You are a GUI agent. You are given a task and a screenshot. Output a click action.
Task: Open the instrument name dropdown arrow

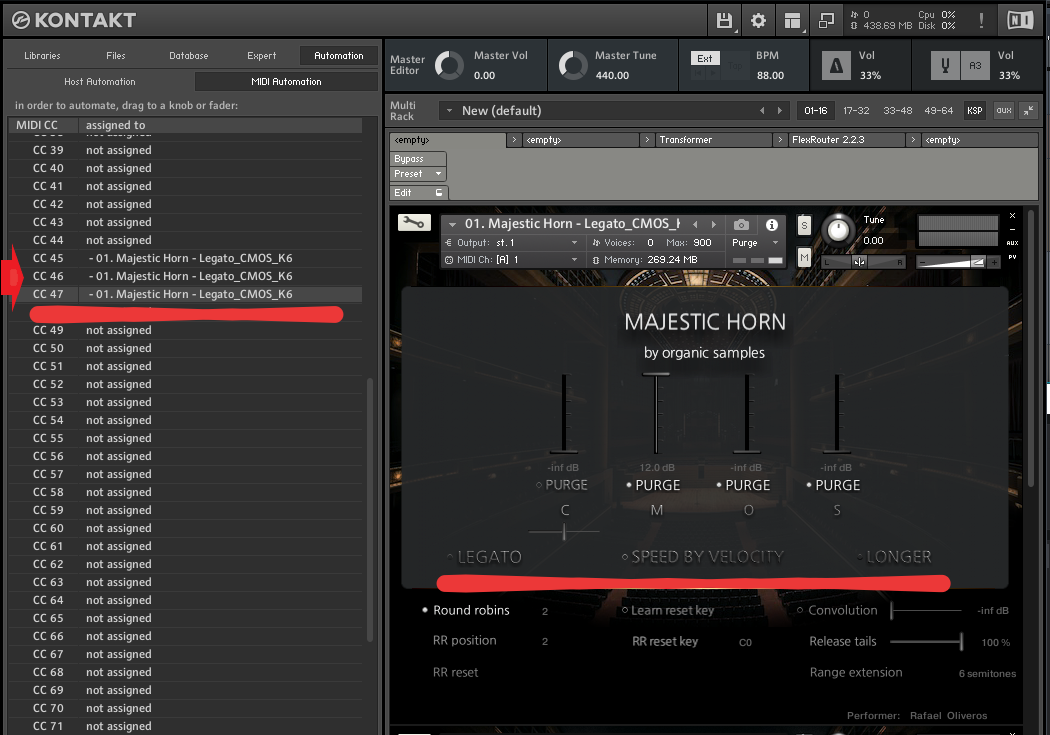pos(452,224)
